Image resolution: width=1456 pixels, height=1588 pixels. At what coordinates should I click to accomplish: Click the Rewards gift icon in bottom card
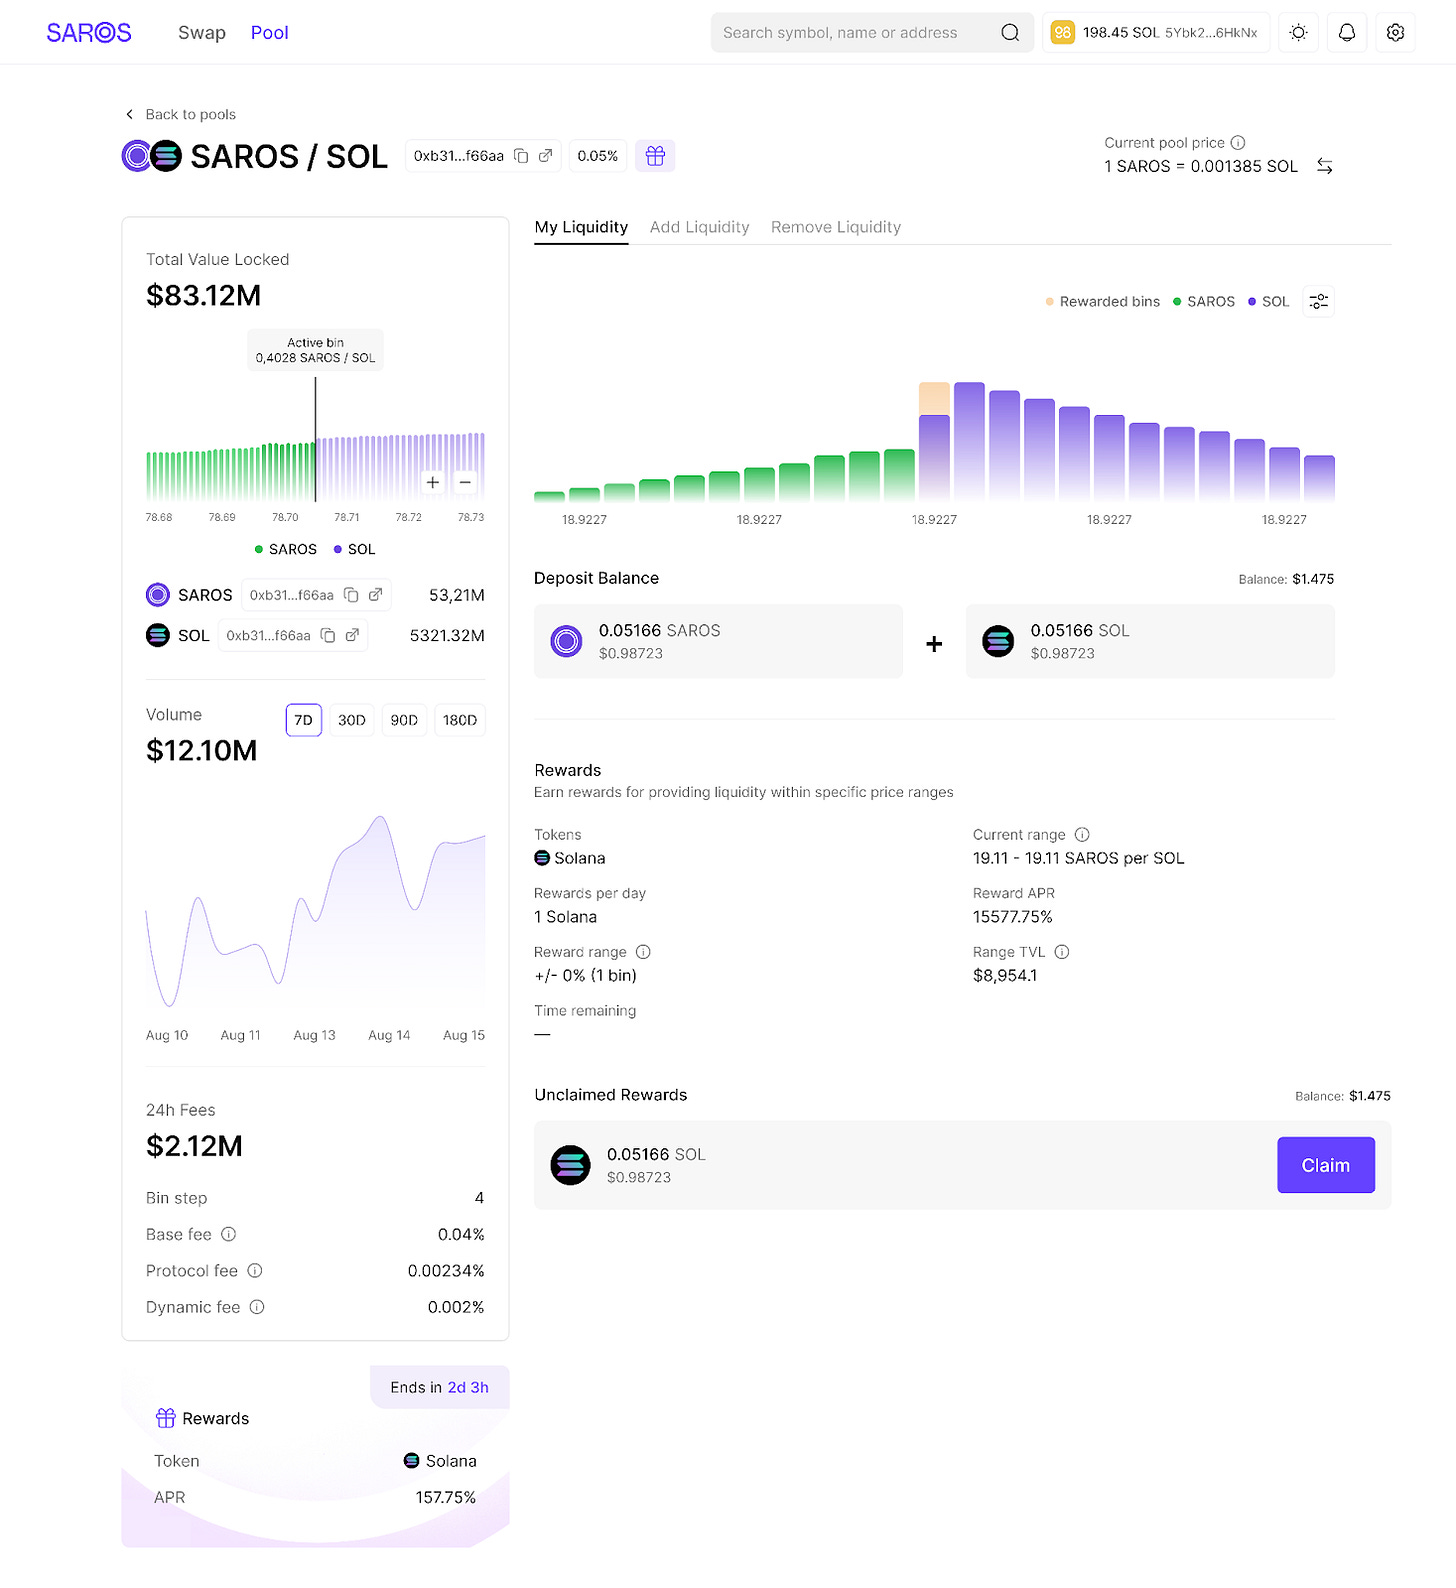tap(166, 1418)
